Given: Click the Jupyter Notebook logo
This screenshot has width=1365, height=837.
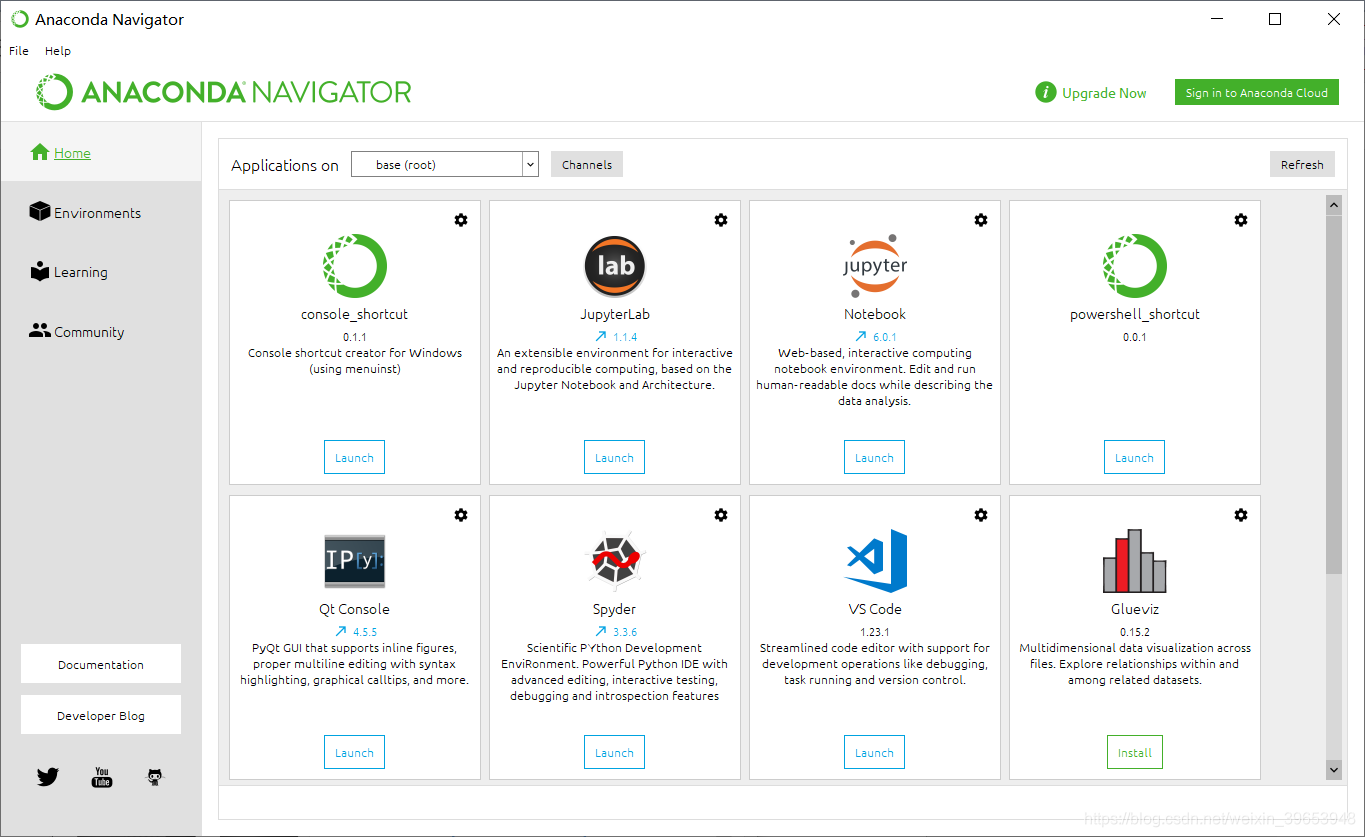Looking at the screenshot, I should coord(875,266).
